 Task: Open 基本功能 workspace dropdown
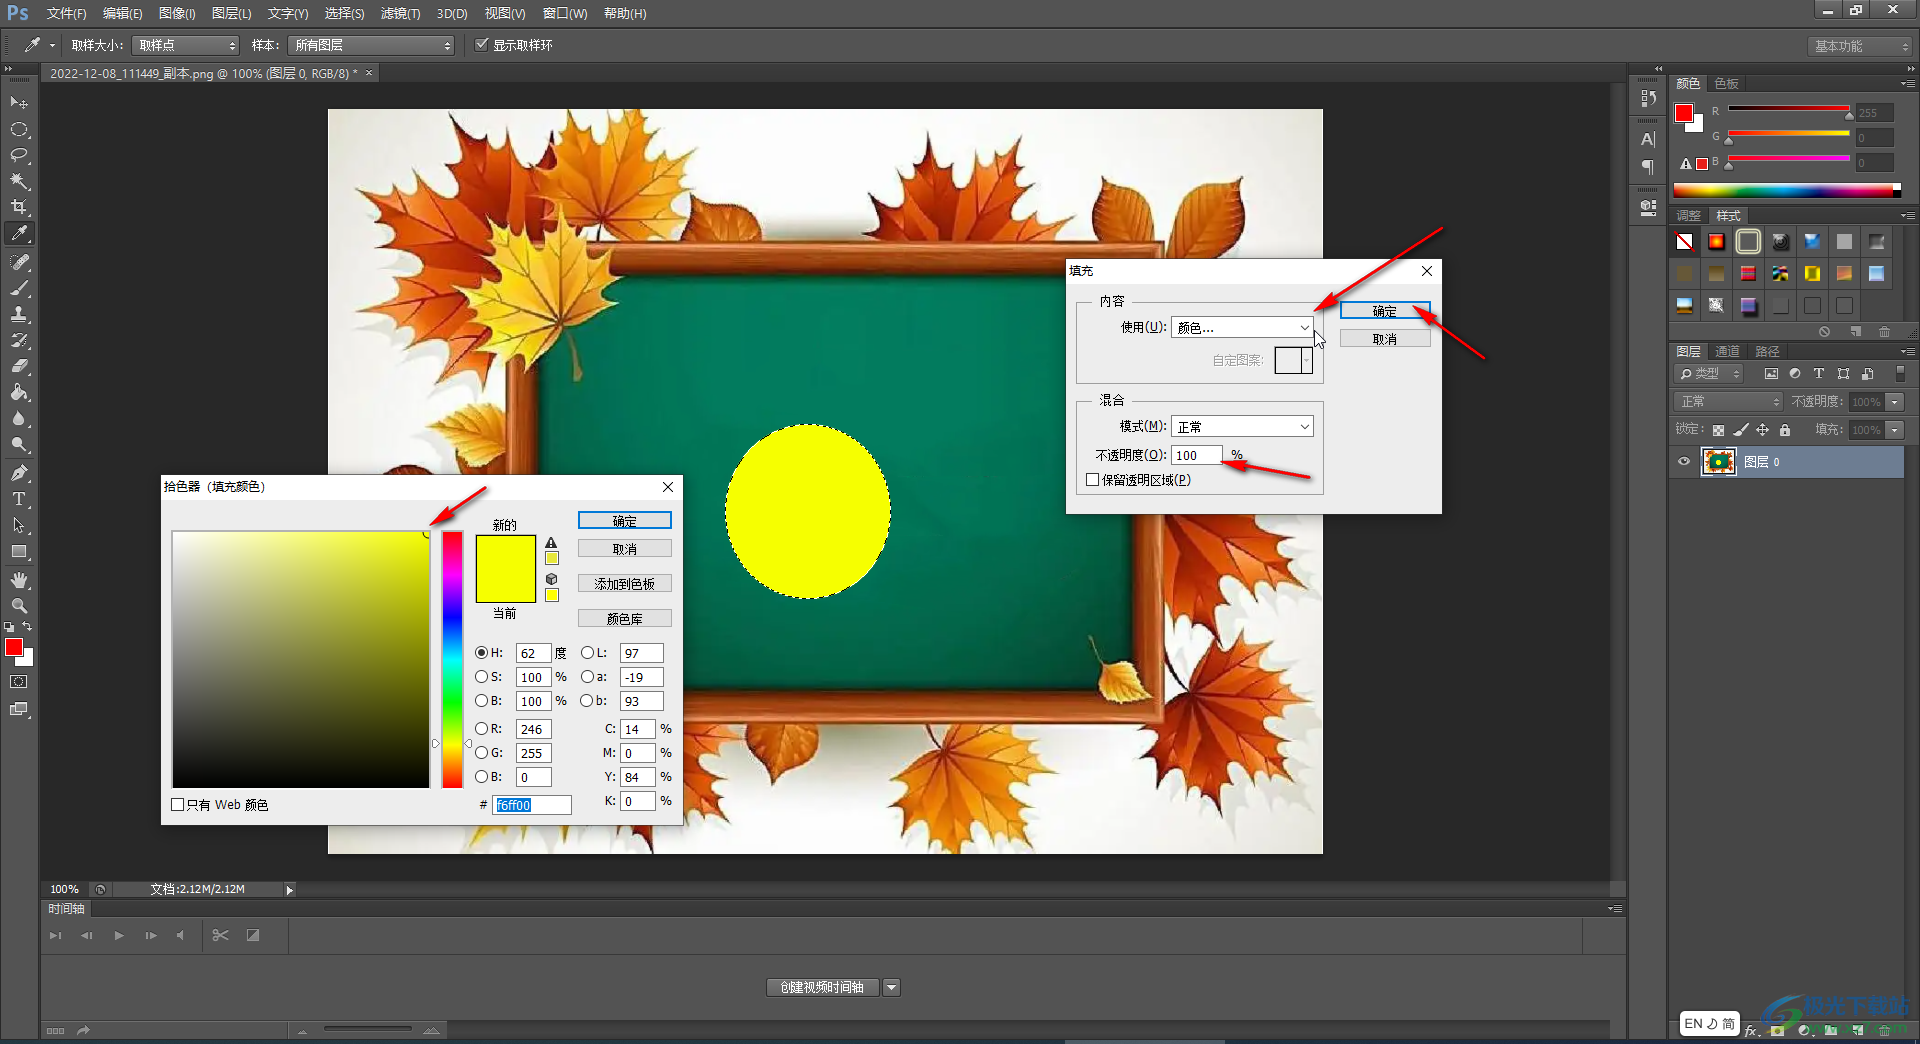pos(1861,46)
